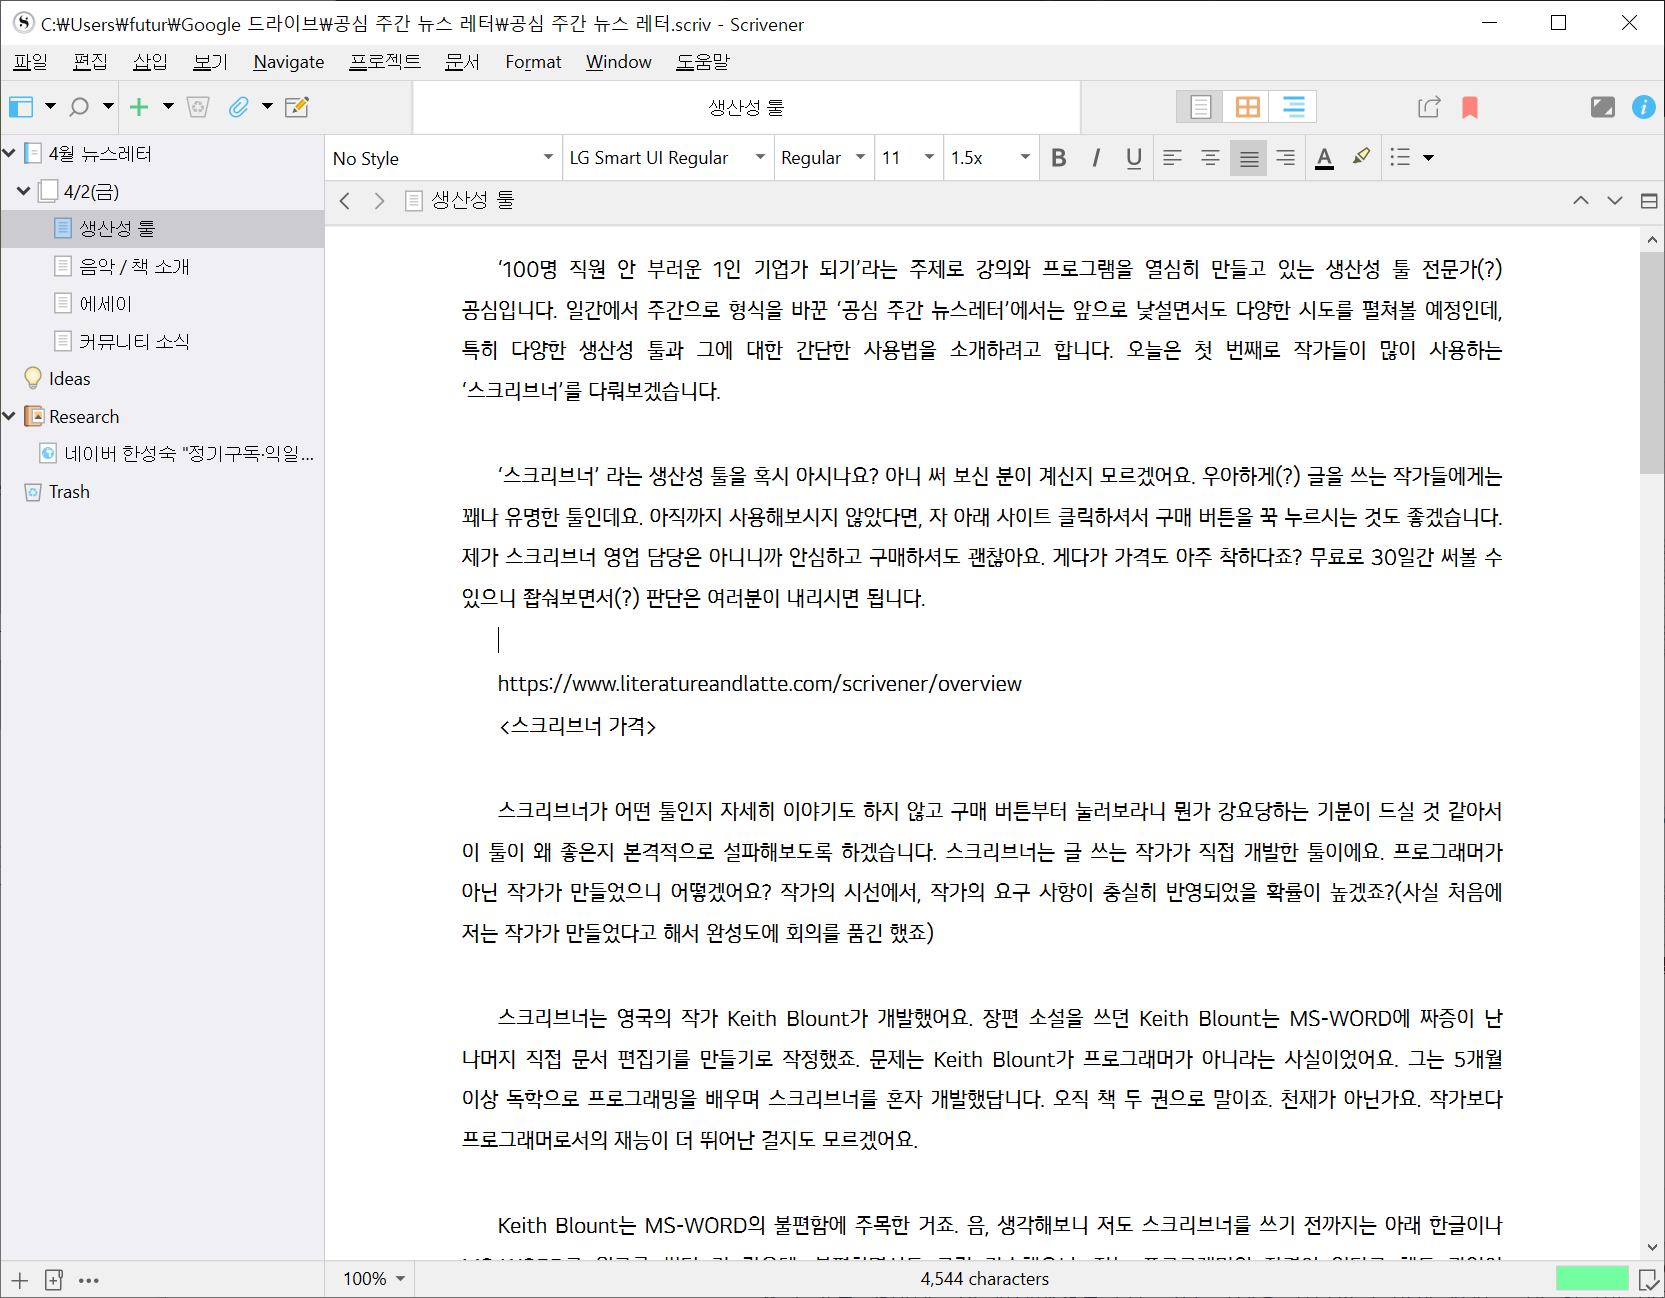Open the list style dropdown arrow
The width and height of the screenshot is (1665, 1298).
click(1428, 158)
